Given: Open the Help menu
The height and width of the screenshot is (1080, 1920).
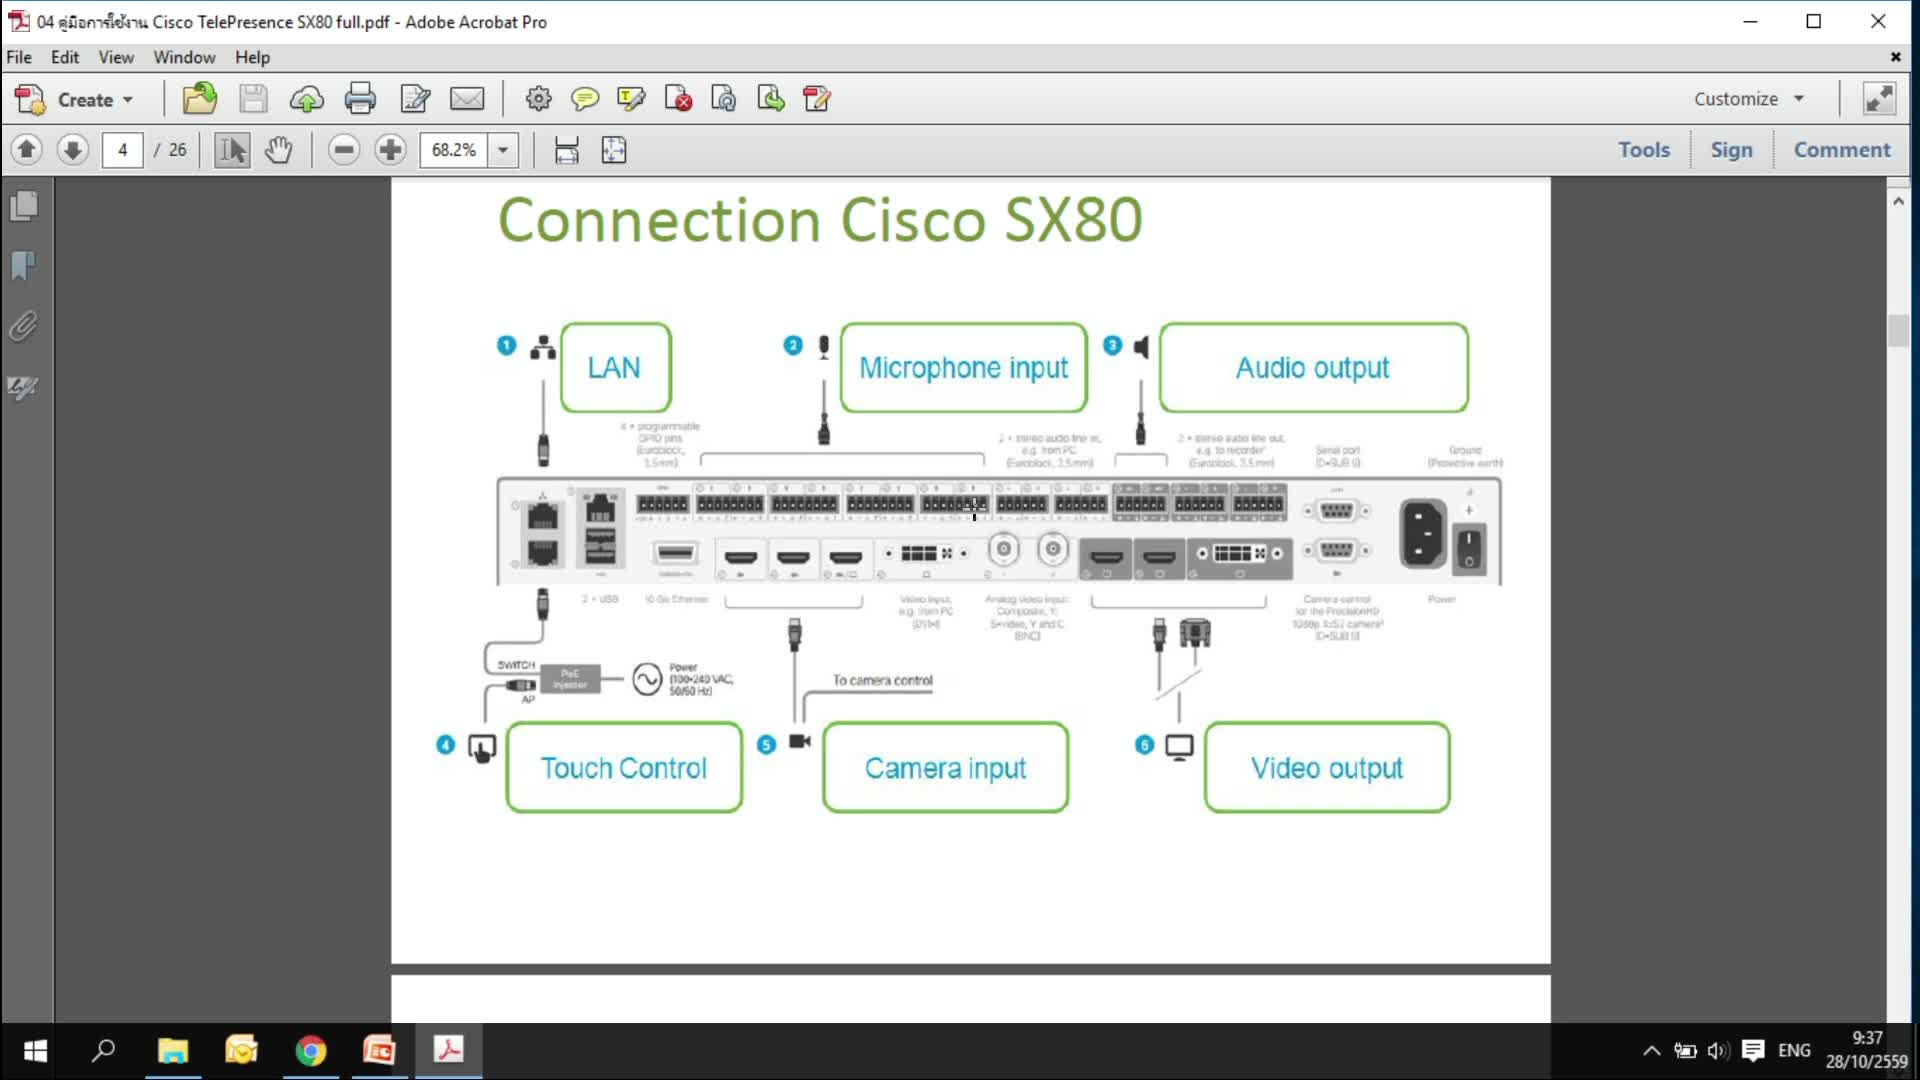Looking at the screenshot, I should click(x=252, y=57).
